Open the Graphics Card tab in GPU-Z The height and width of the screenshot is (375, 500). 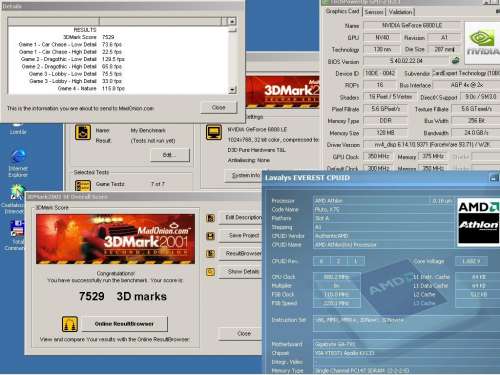tap(342, 11)
